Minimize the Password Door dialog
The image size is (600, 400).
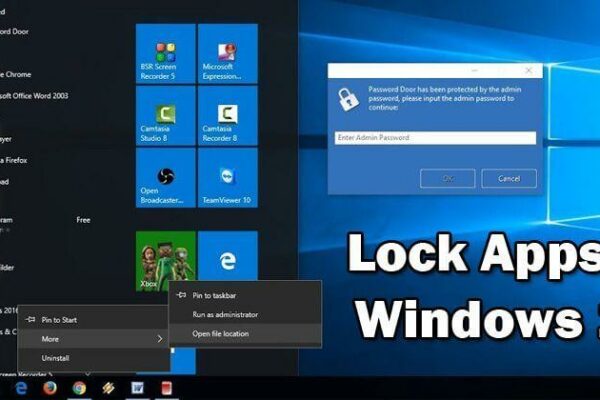point(474,70)
